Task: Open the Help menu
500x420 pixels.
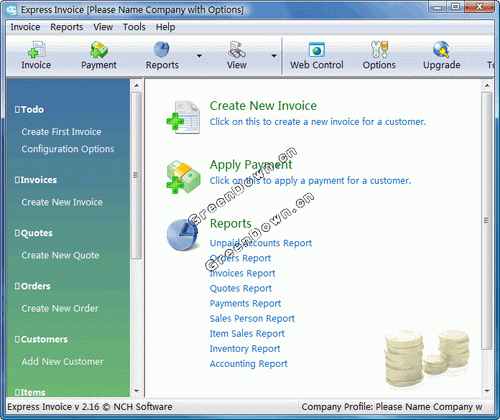Action: pos(165,27)
